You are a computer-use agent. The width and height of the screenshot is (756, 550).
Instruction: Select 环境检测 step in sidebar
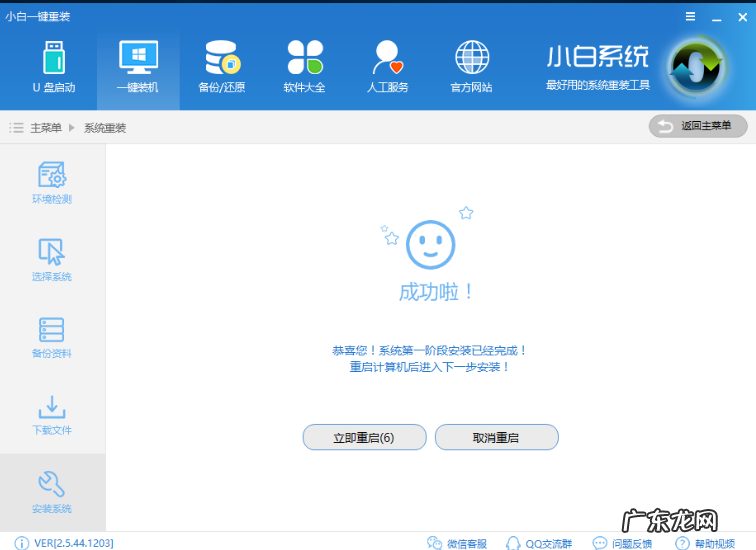52,183
